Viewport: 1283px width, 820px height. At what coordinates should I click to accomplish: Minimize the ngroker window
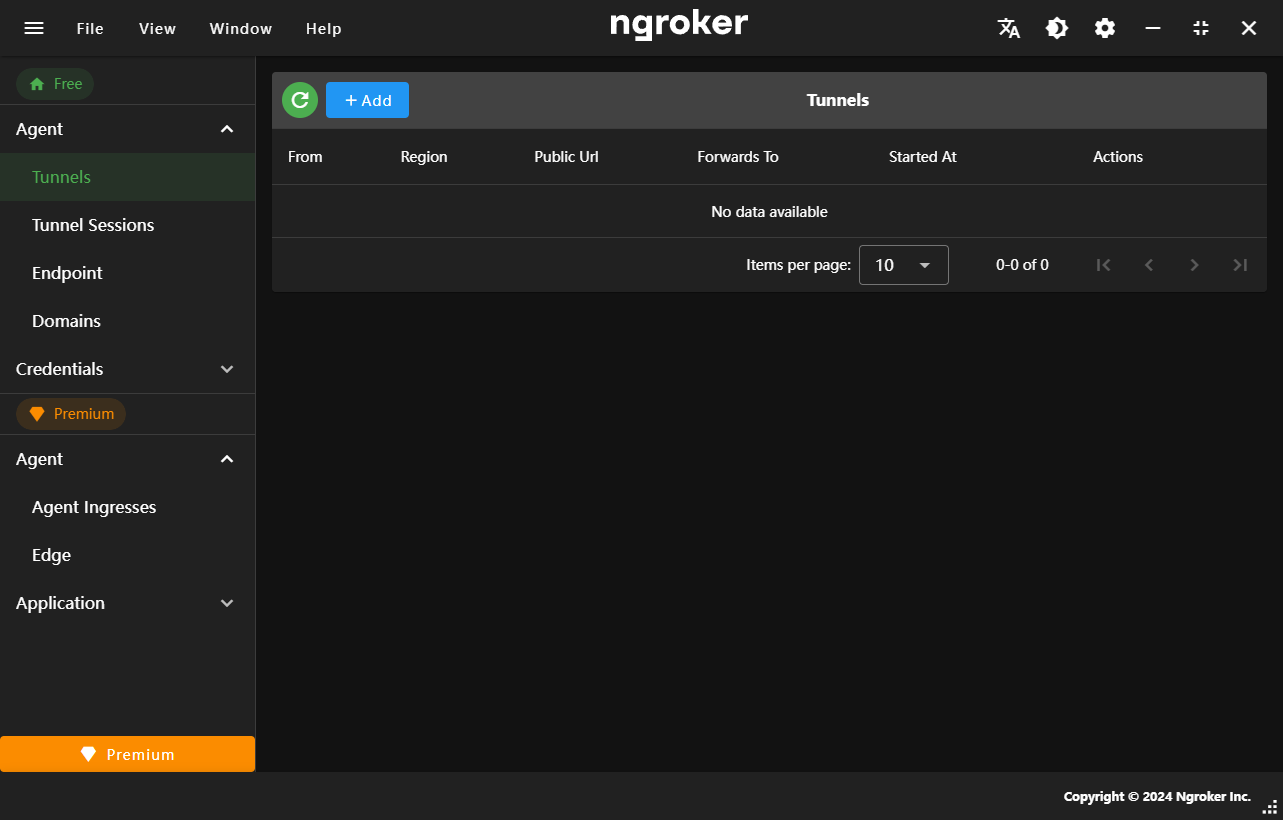coord(1153,28)
